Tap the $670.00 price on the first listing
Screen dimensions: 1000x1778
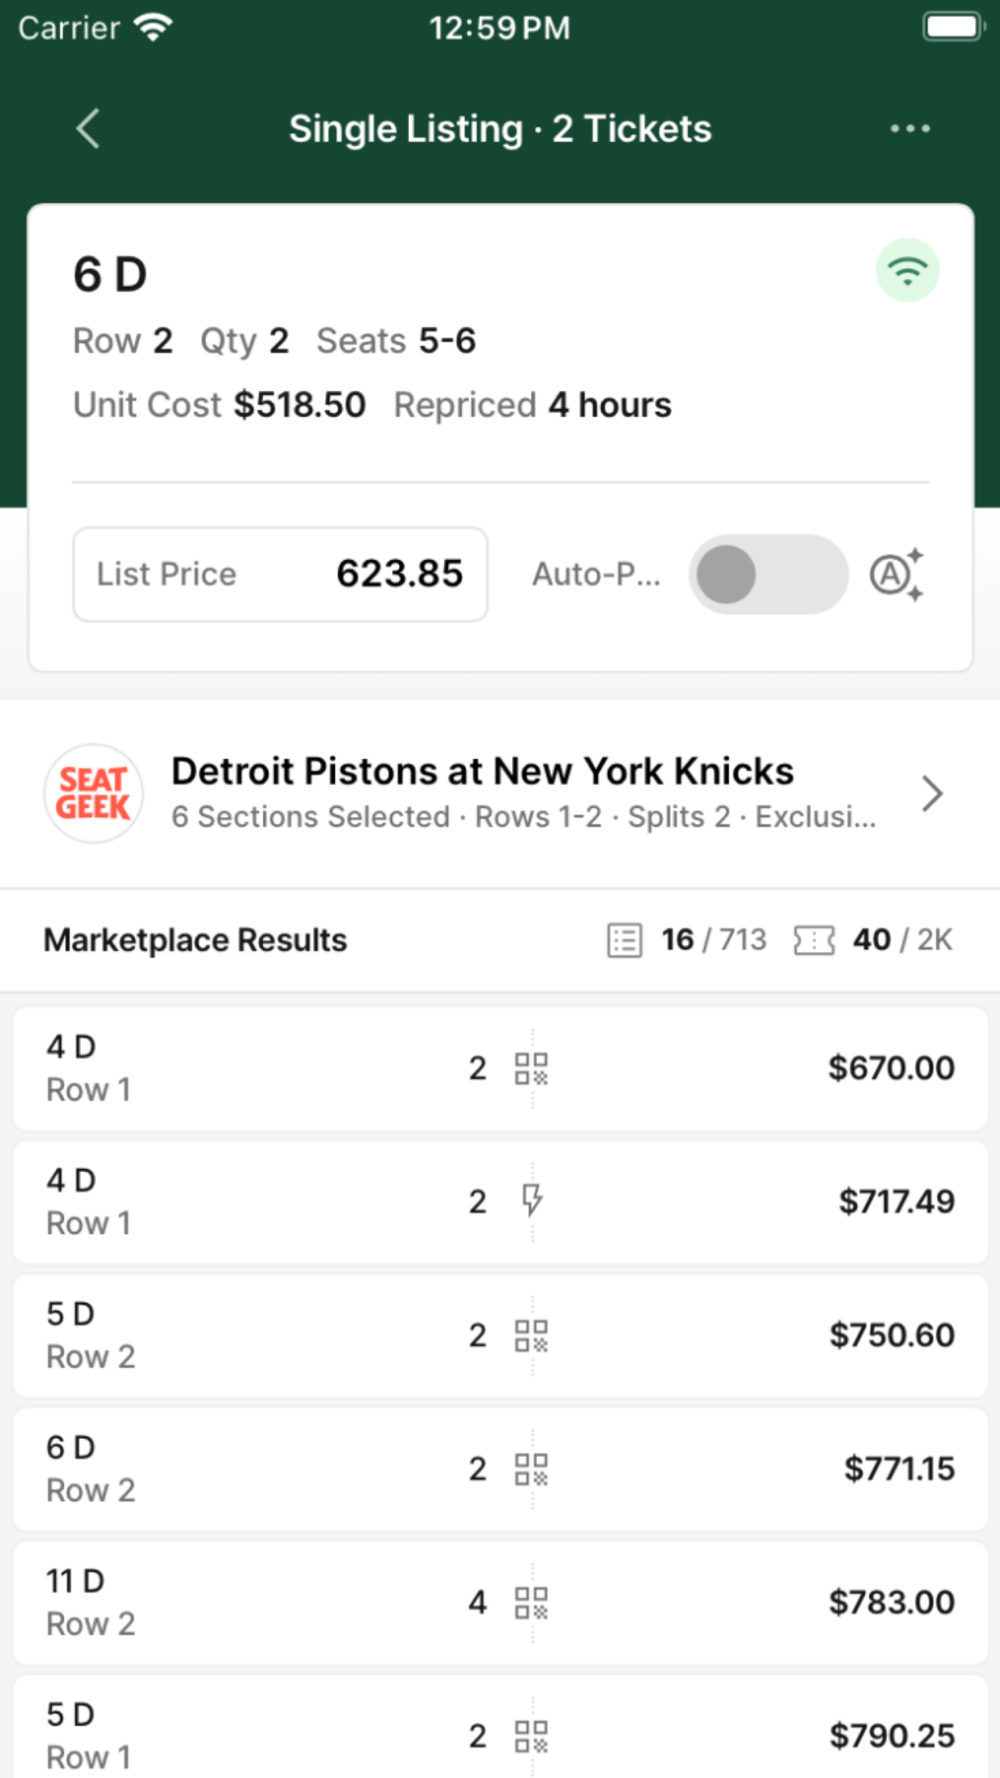(x=891, y=1068)
